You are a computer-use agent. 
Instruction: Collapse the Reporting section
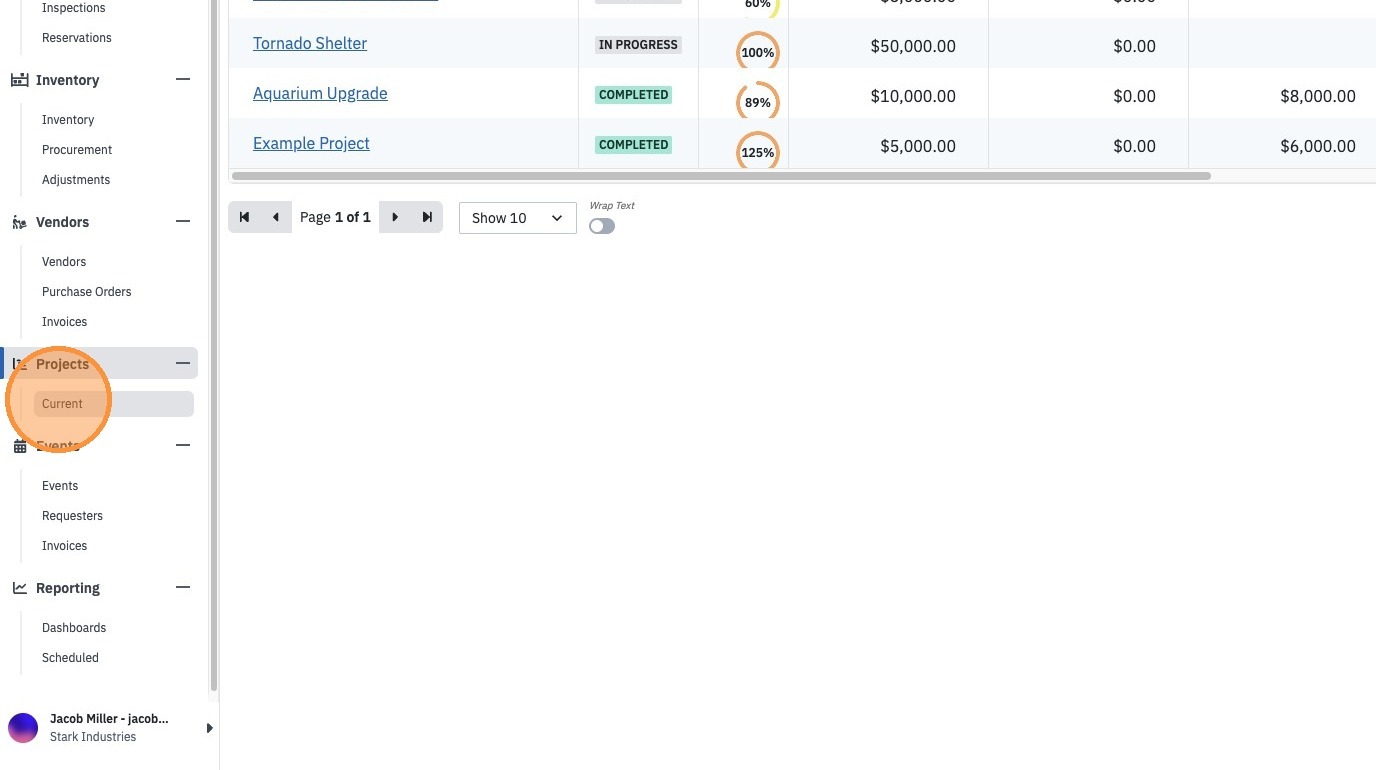pos(183,588)
